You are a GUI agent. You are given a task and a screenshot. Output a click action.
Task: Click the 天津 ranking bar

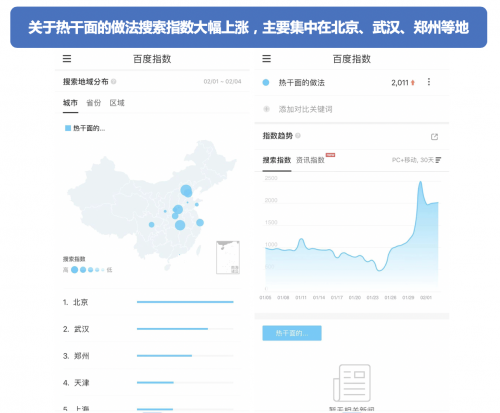185,382
